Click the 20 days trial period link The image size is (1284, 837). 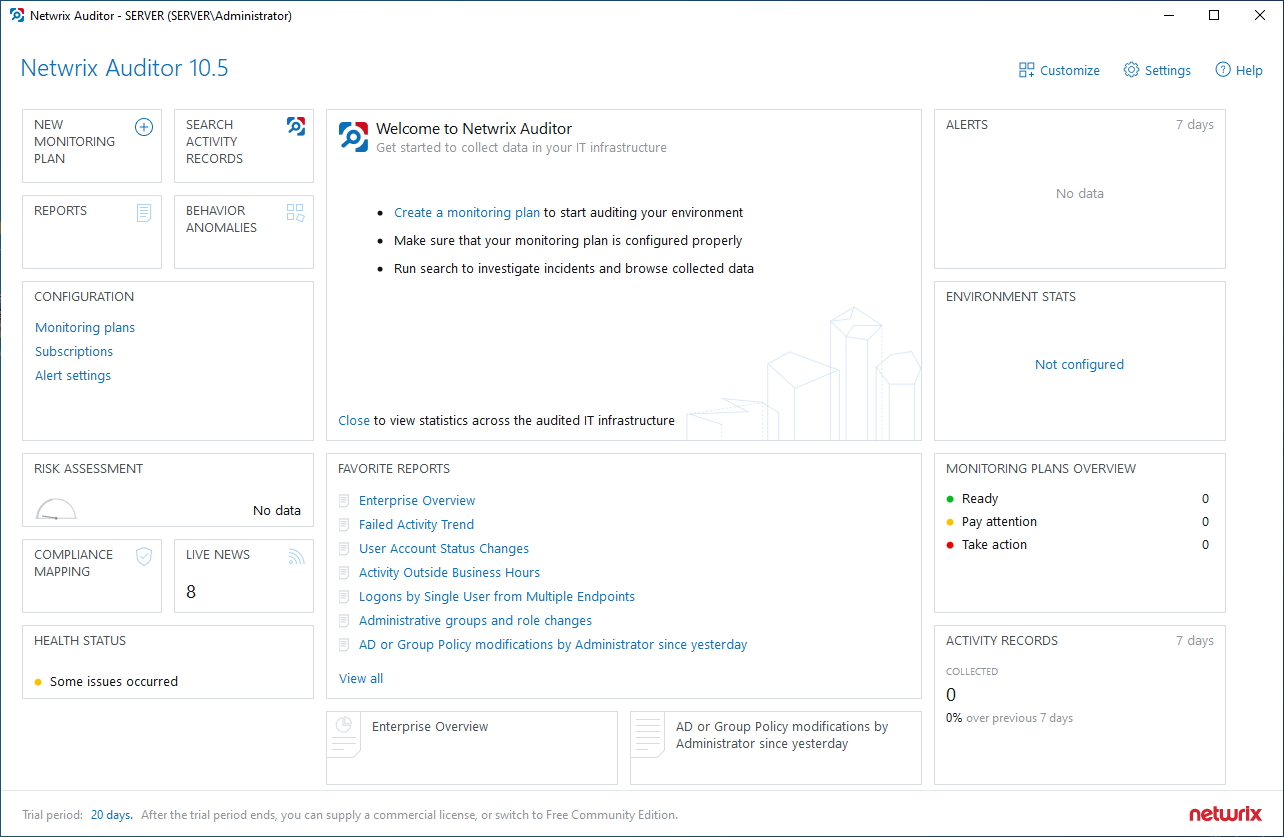pyautogui.click(x=111, y=814)
